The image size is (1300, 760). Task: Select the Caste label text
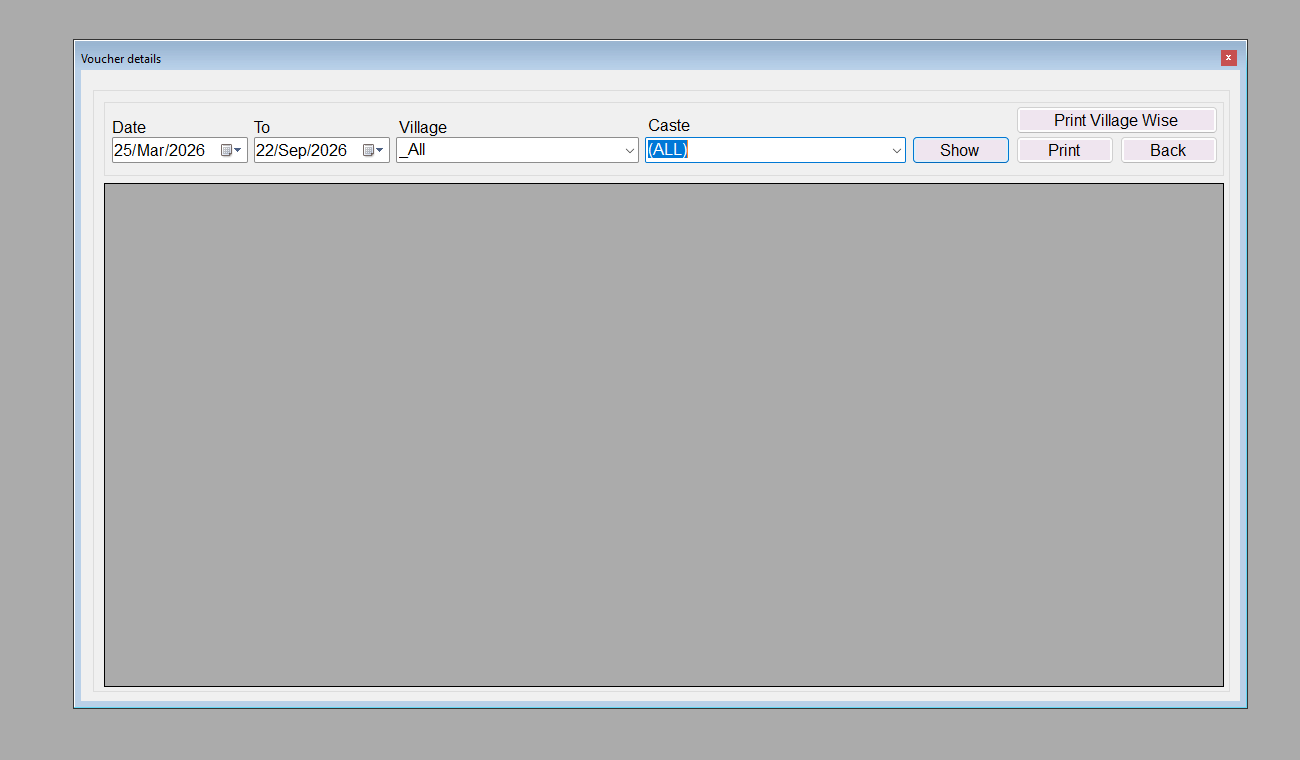(x=669, y=125)
